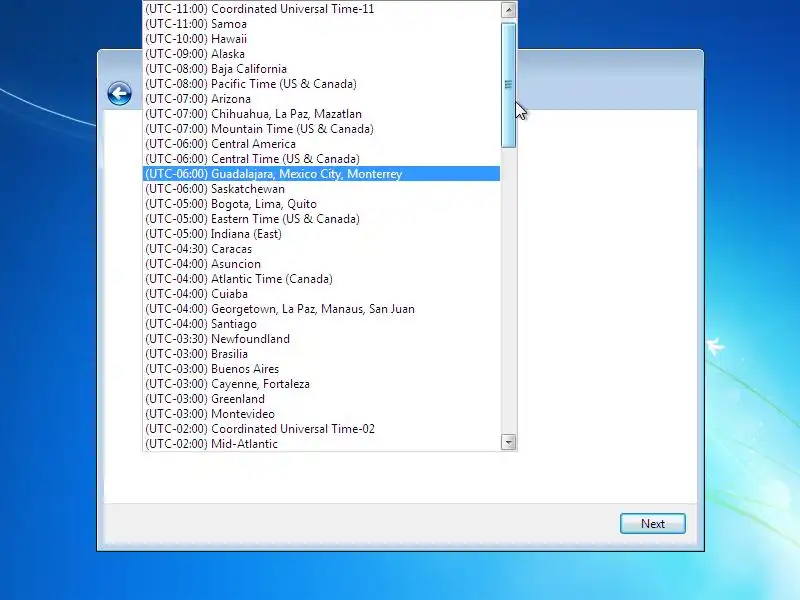Screen dimensions: 800x600
Task: Pick (UTC-08:00) Baja California
Action: 321,69
